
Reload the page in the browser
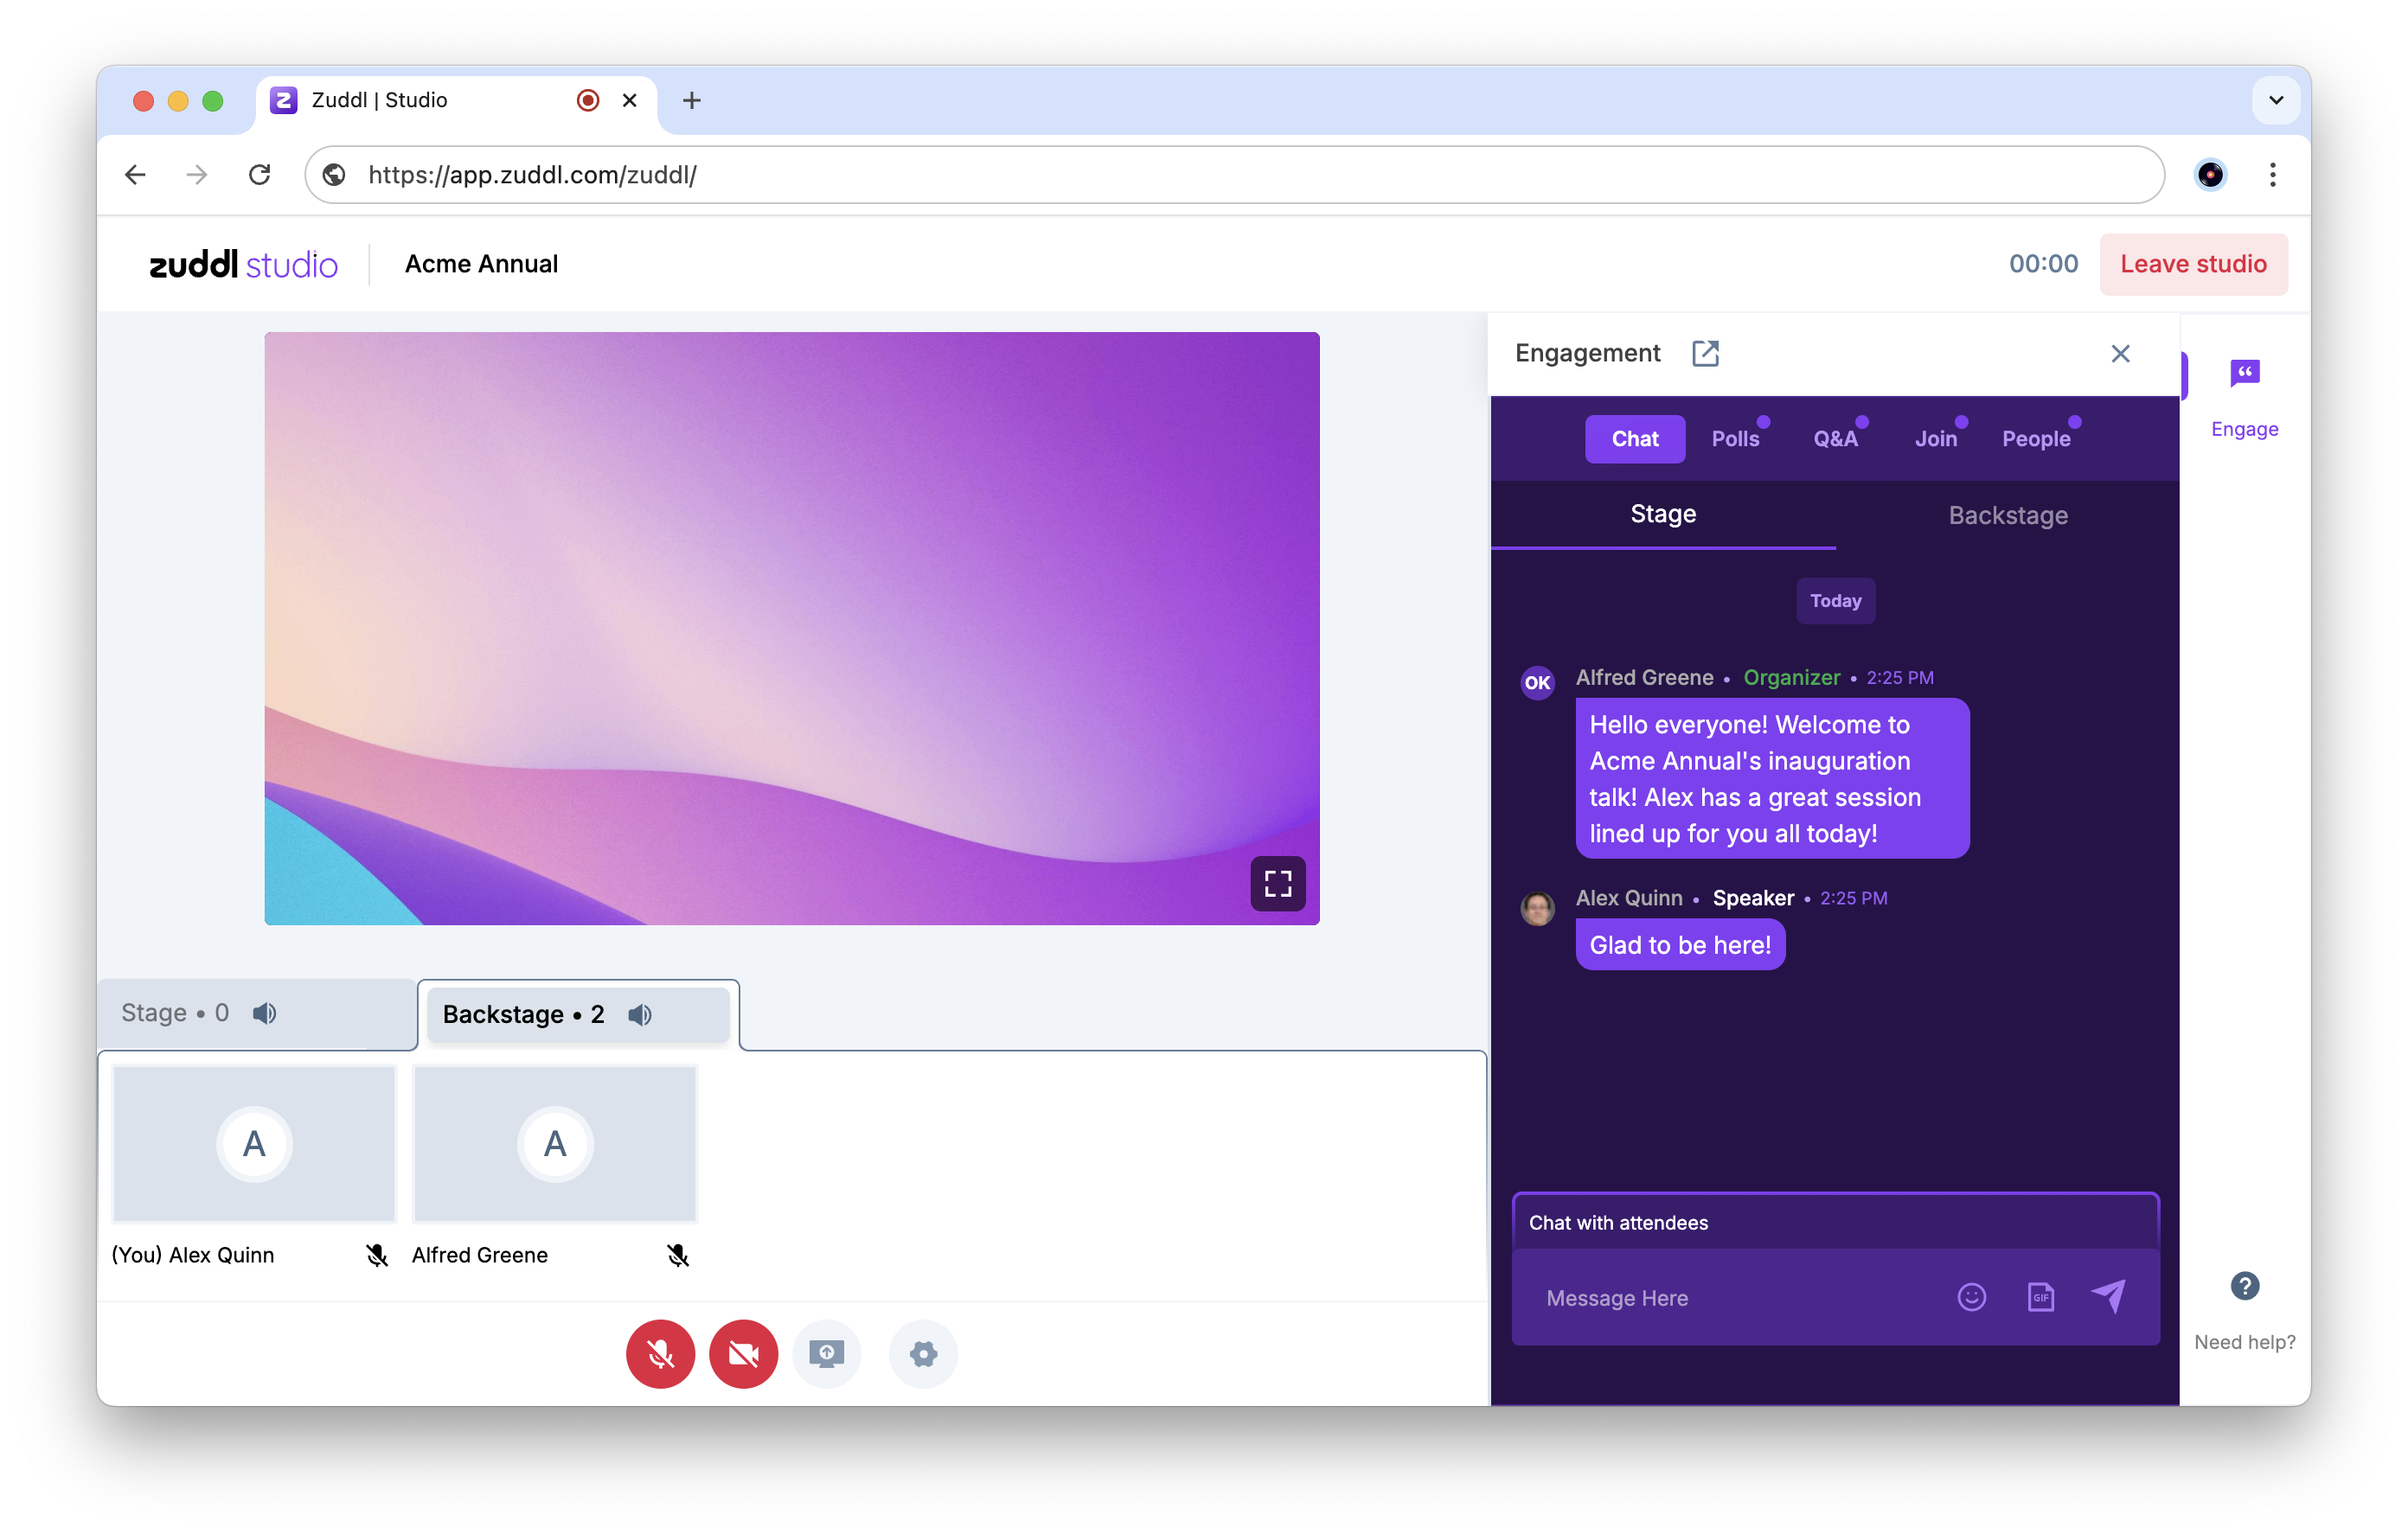pyautogui.click(x=260, y=175)
